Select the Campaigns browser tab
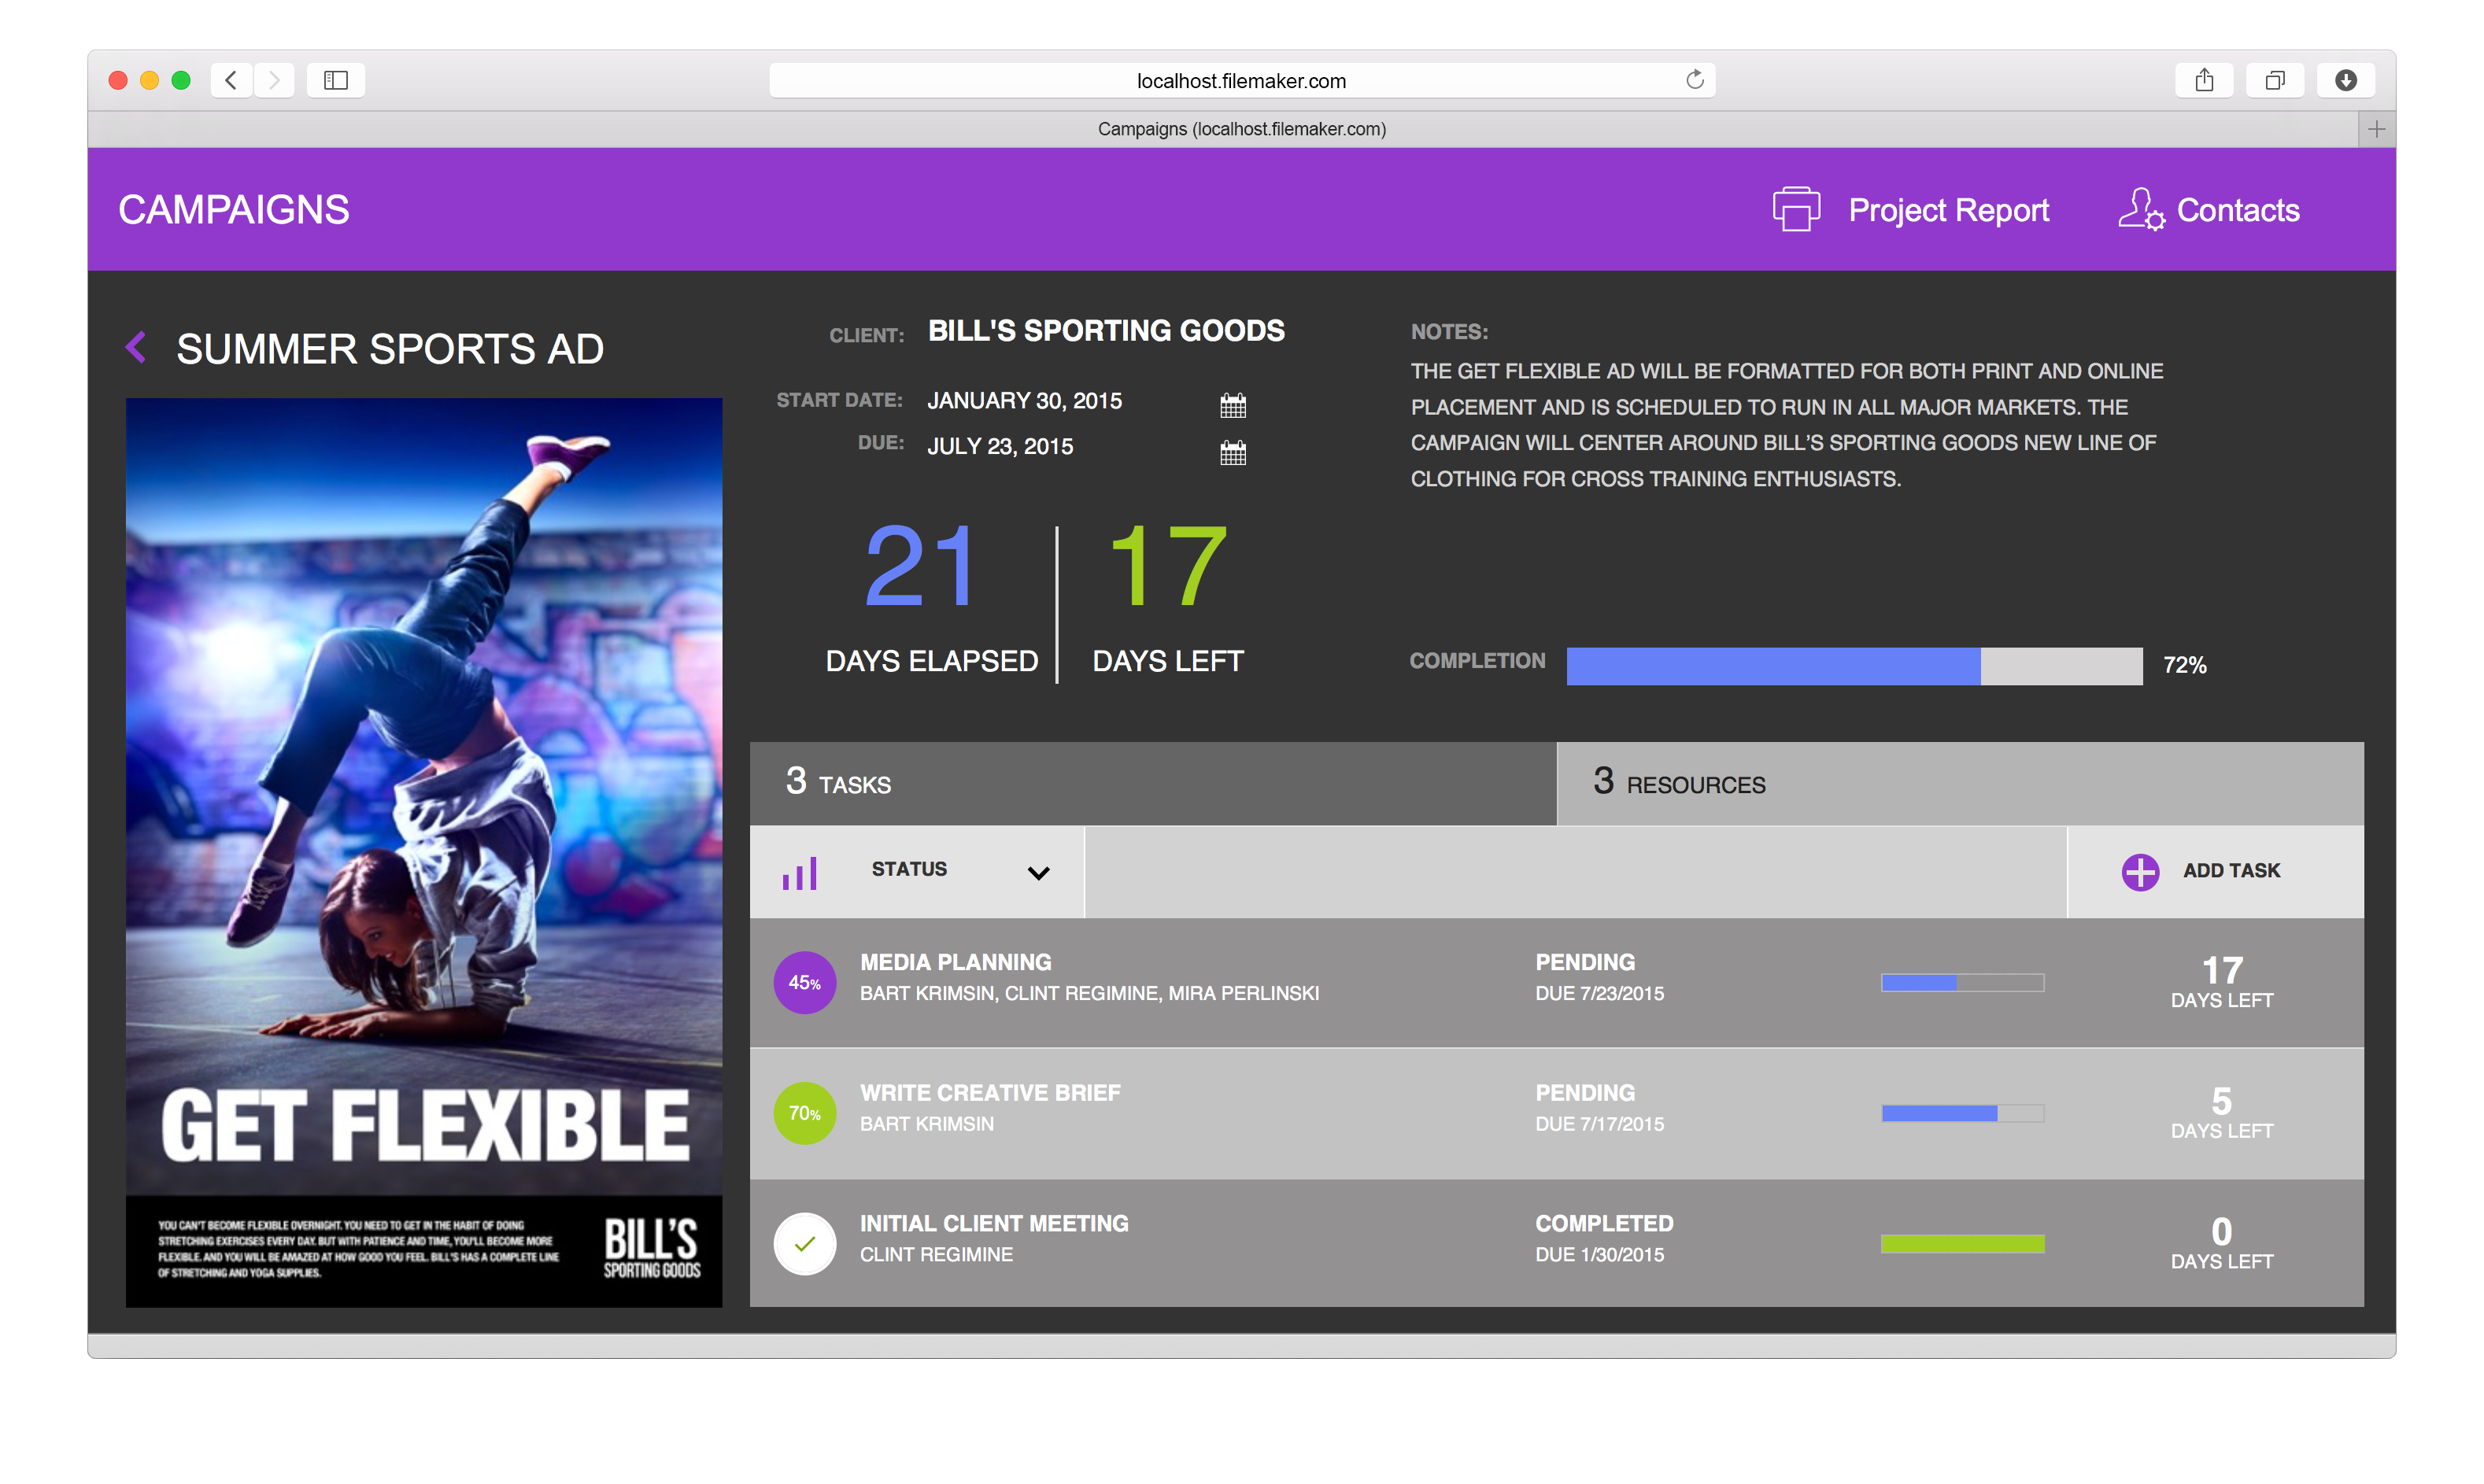This screenshot has height=1484, width=2484. pyautogui.click(x=1242, y=129)
